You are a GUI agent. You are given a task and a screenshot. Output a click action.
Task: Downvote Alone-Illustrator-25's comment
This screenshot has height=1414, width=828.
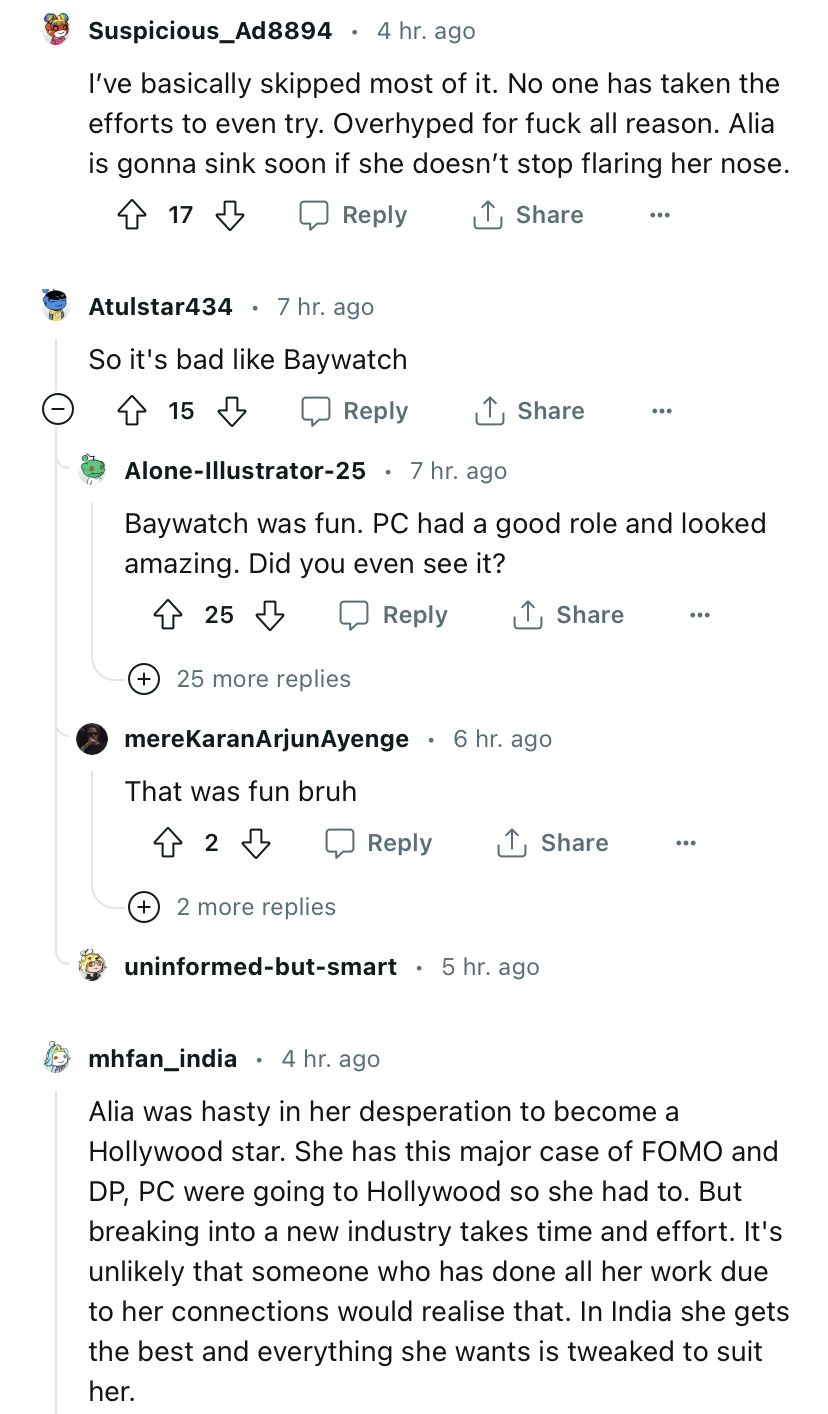coord(270,615)
